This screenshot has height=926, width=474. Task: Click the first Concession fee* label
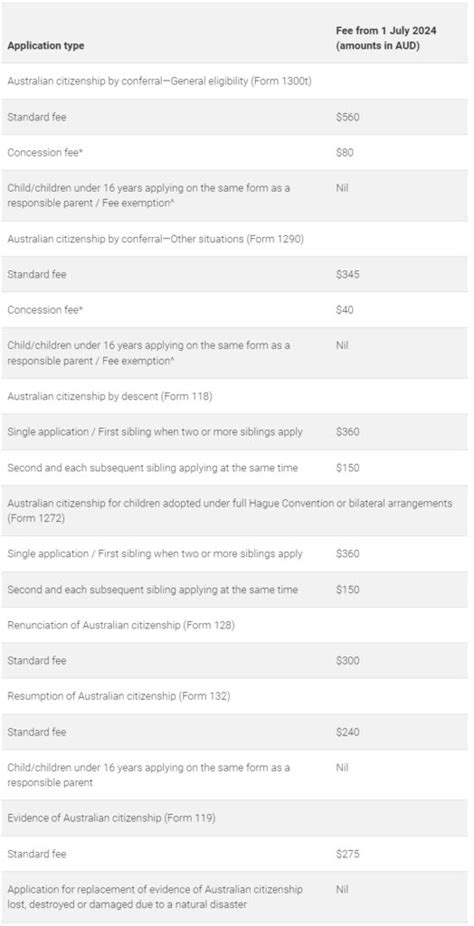[44, 152]
